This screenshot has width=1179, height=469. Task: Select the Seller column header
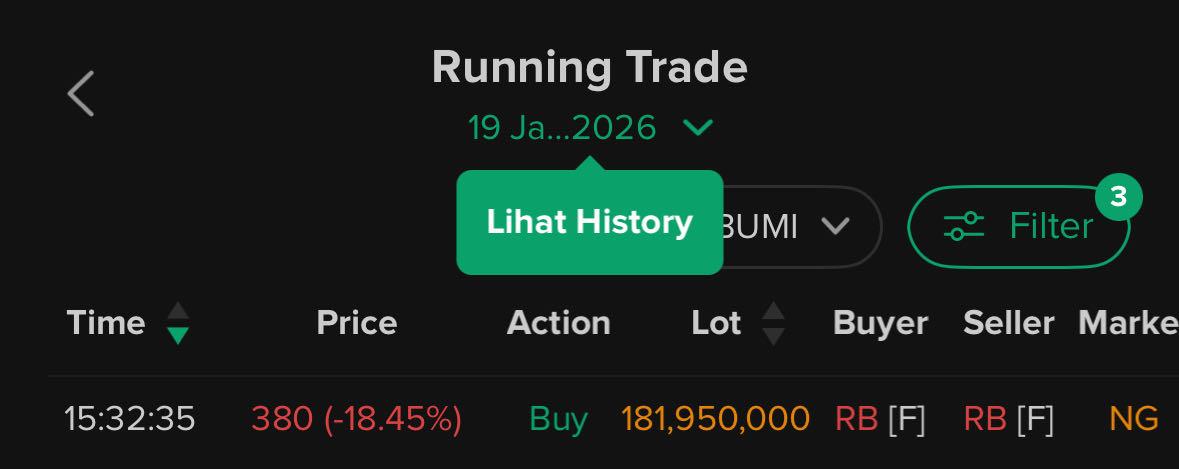(x=1008, y=323)
